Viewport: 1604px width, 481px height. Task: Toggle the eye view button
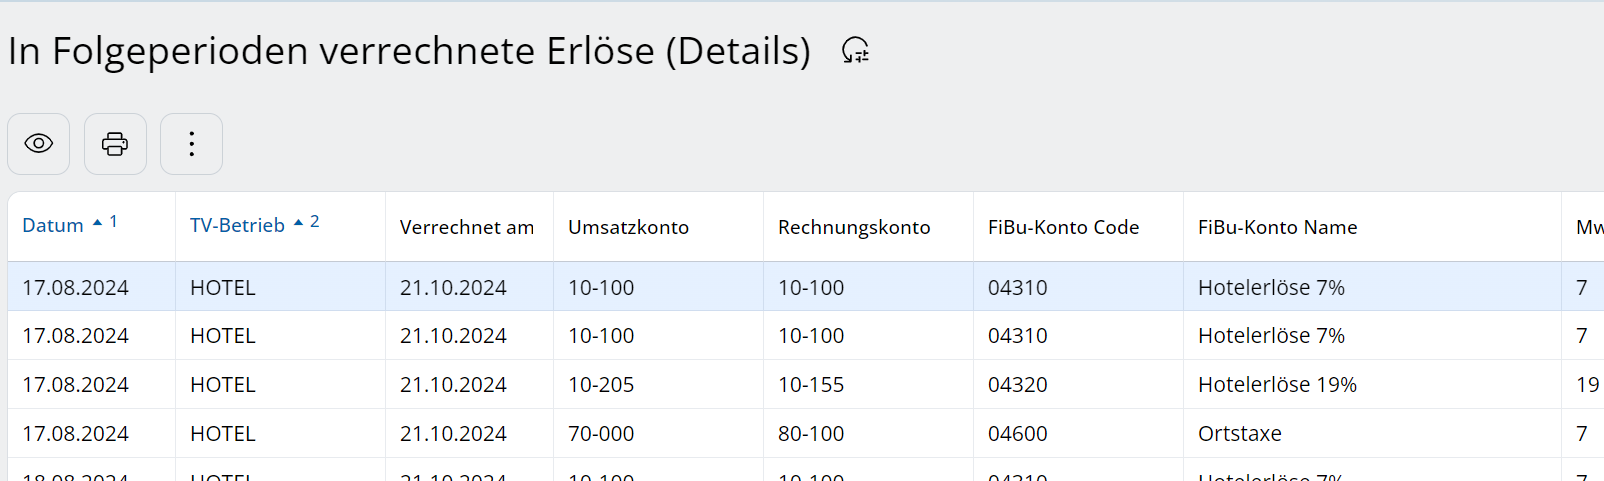click(39, 144)
